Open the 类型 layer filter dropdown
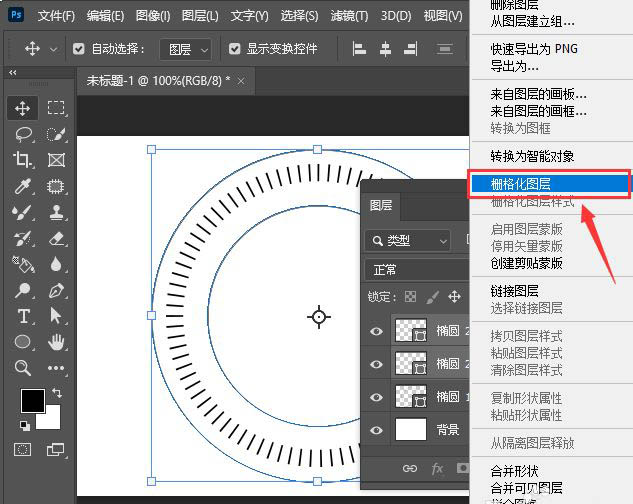 click(408, 240)
